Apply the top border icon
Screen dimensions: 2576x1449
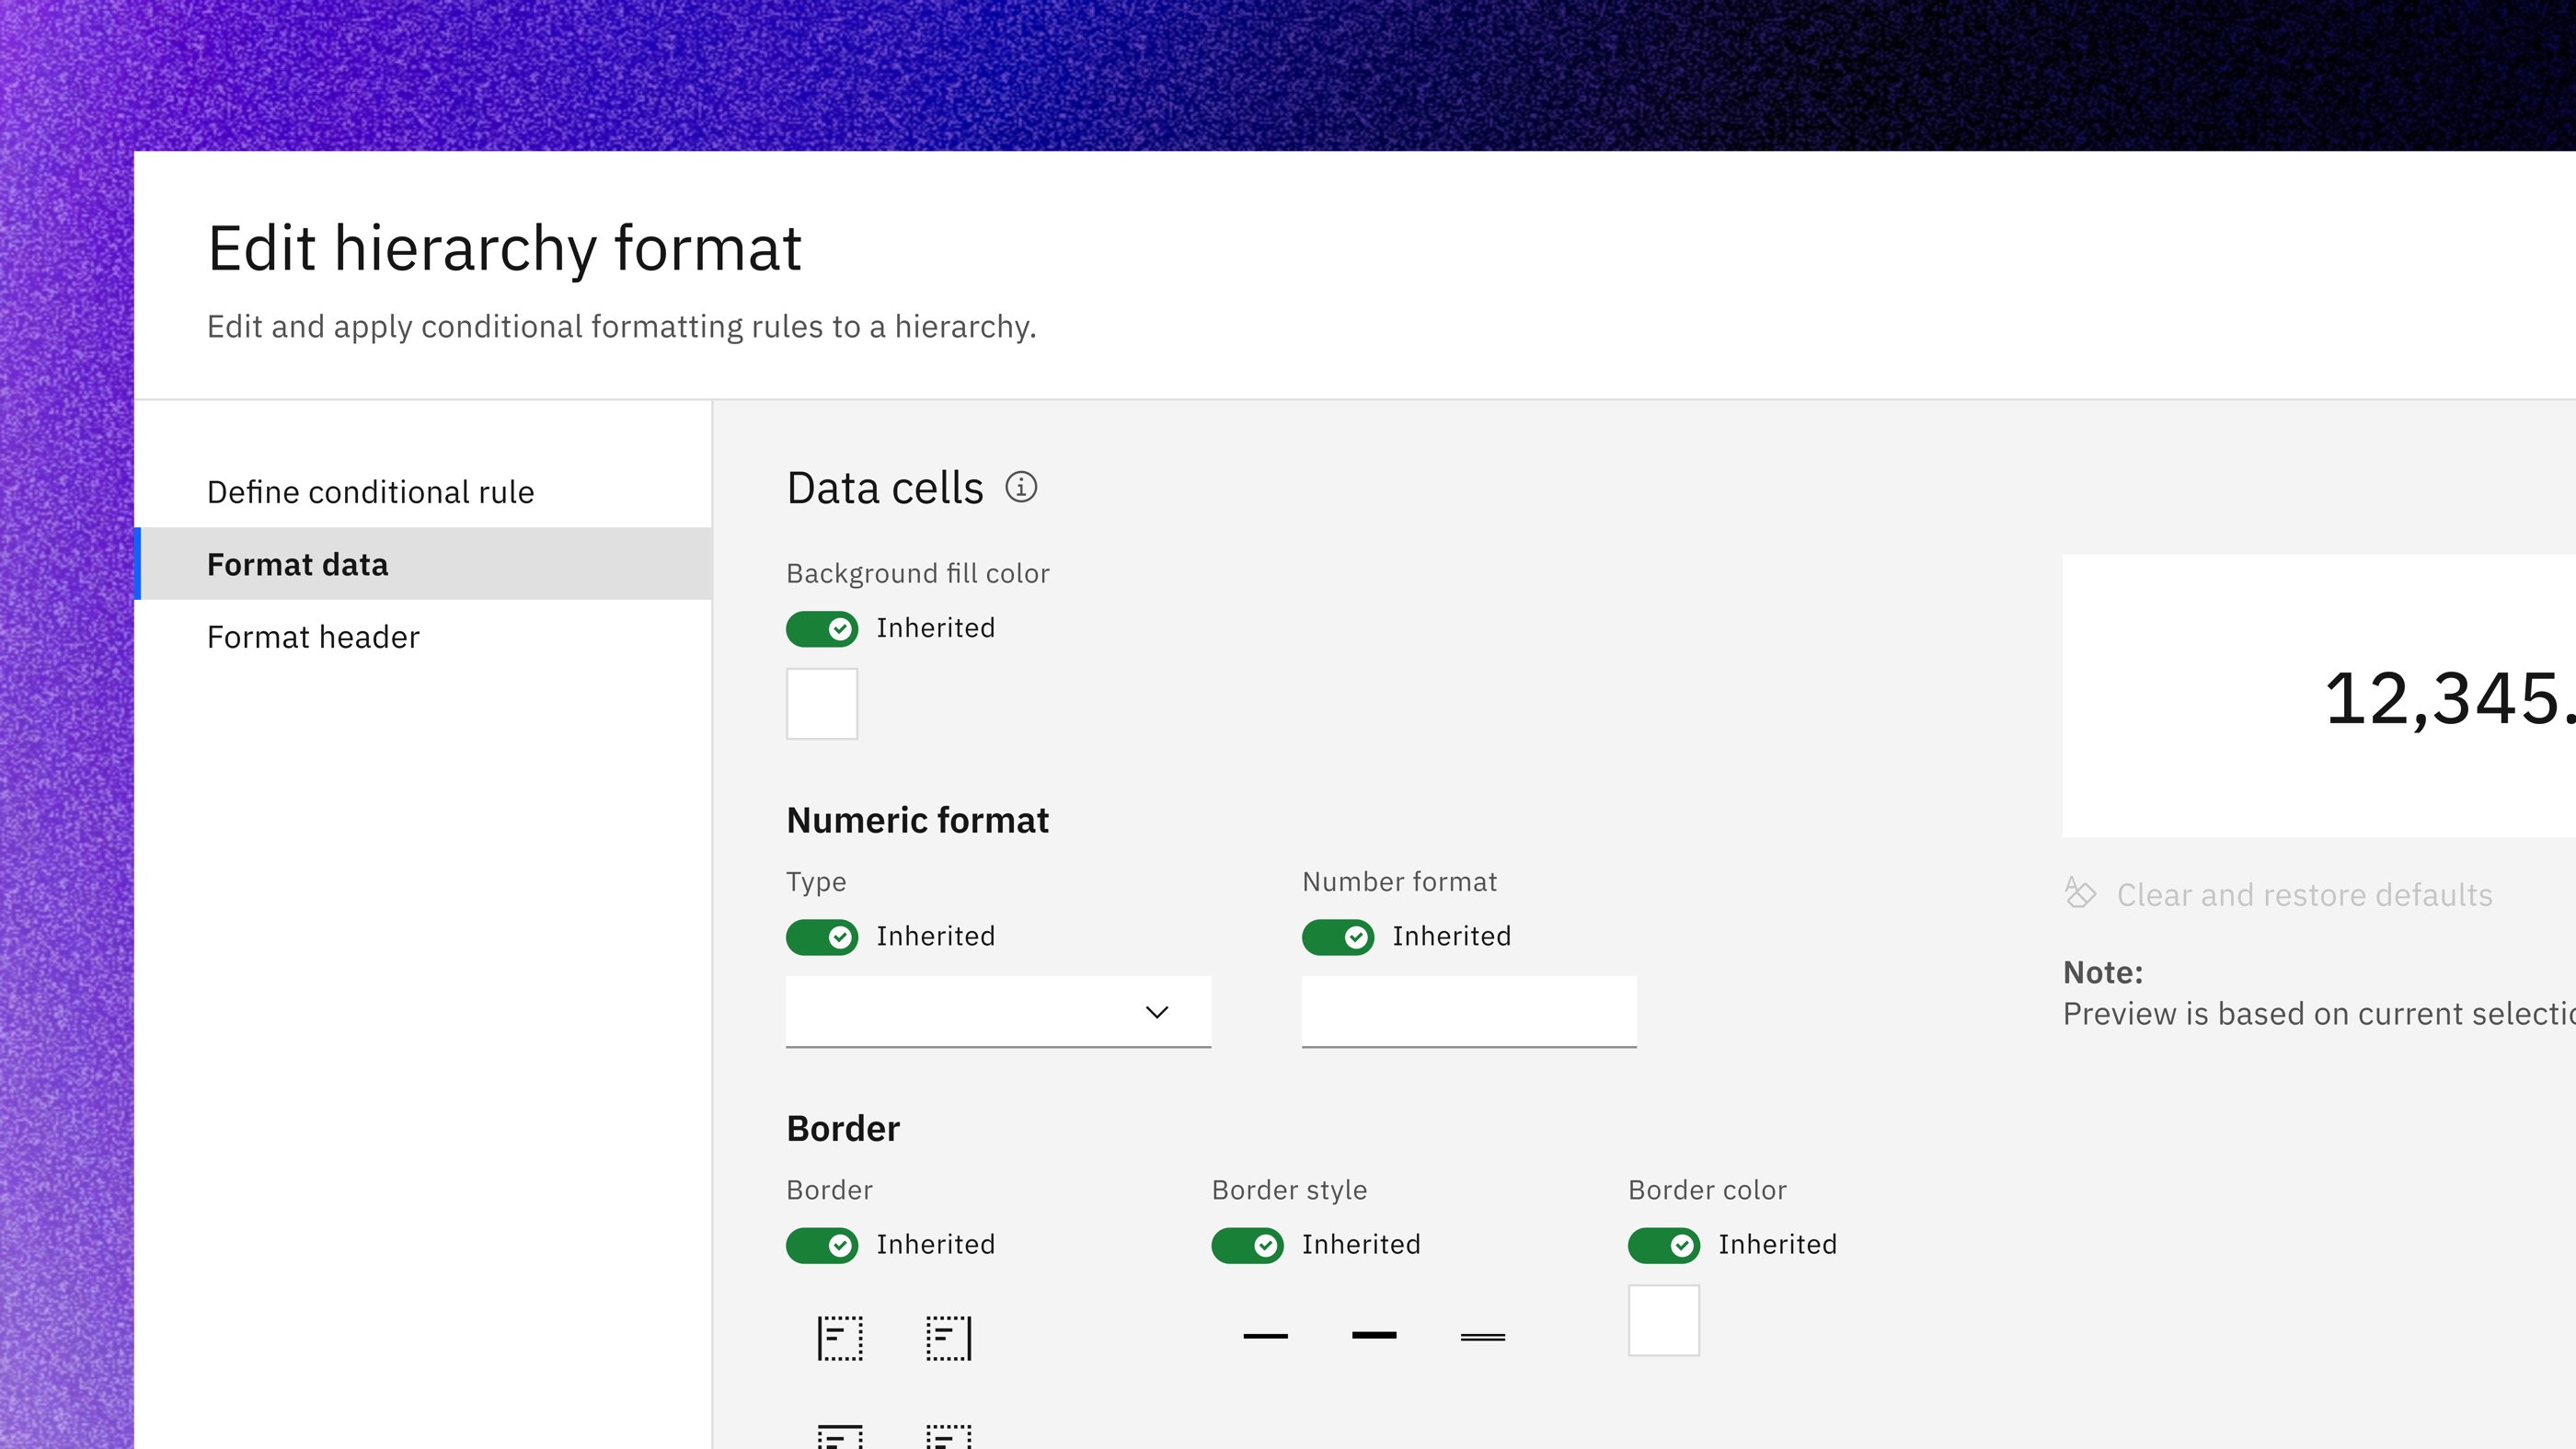840,1436
